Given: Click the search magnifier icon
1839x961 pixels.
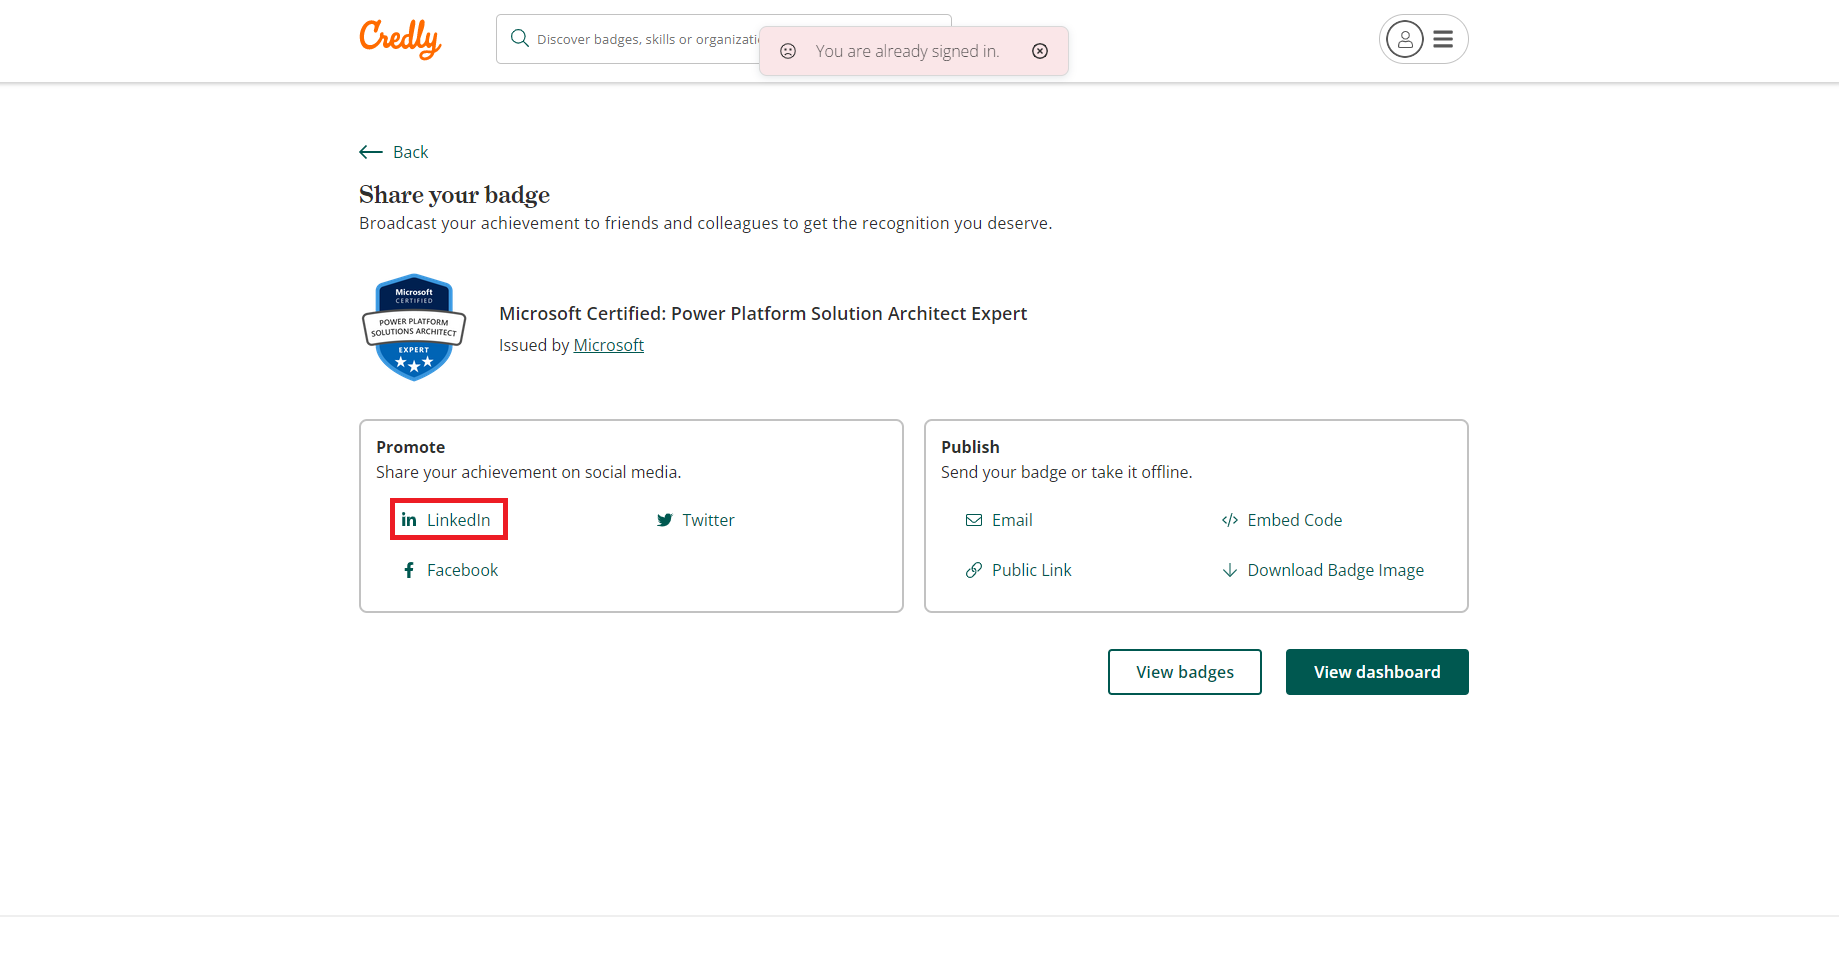Looking at the screenshot, I should click(x=520, y=39).
